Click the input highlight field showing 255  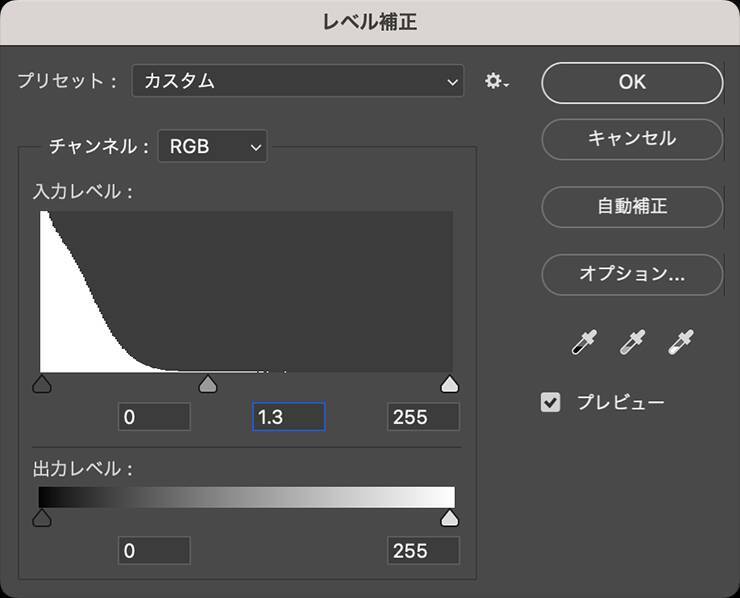tap(423, 417)
